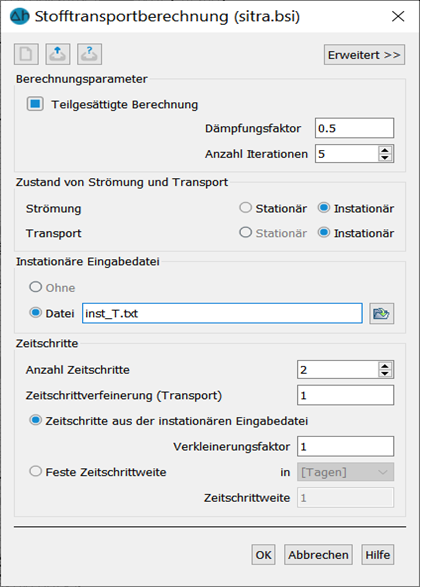
Task: Click the Datei field containing inst_T.txt
Action: [222, 313]
